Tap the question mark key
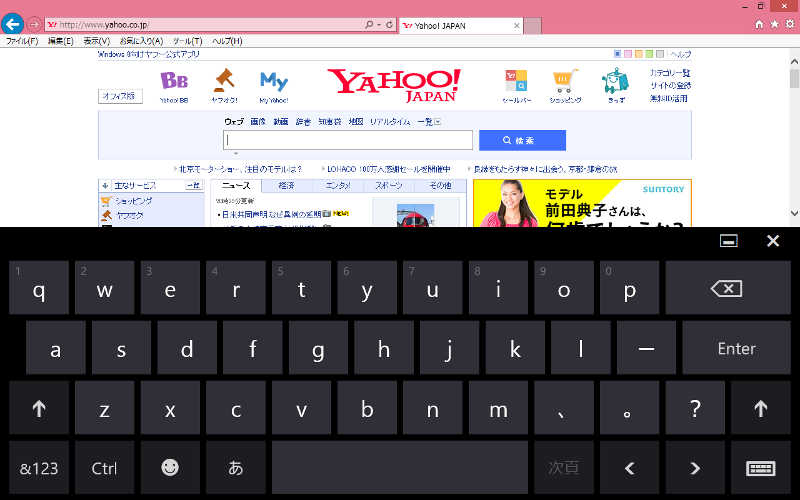This screenshot has height=500, width=800. [695, 408]
